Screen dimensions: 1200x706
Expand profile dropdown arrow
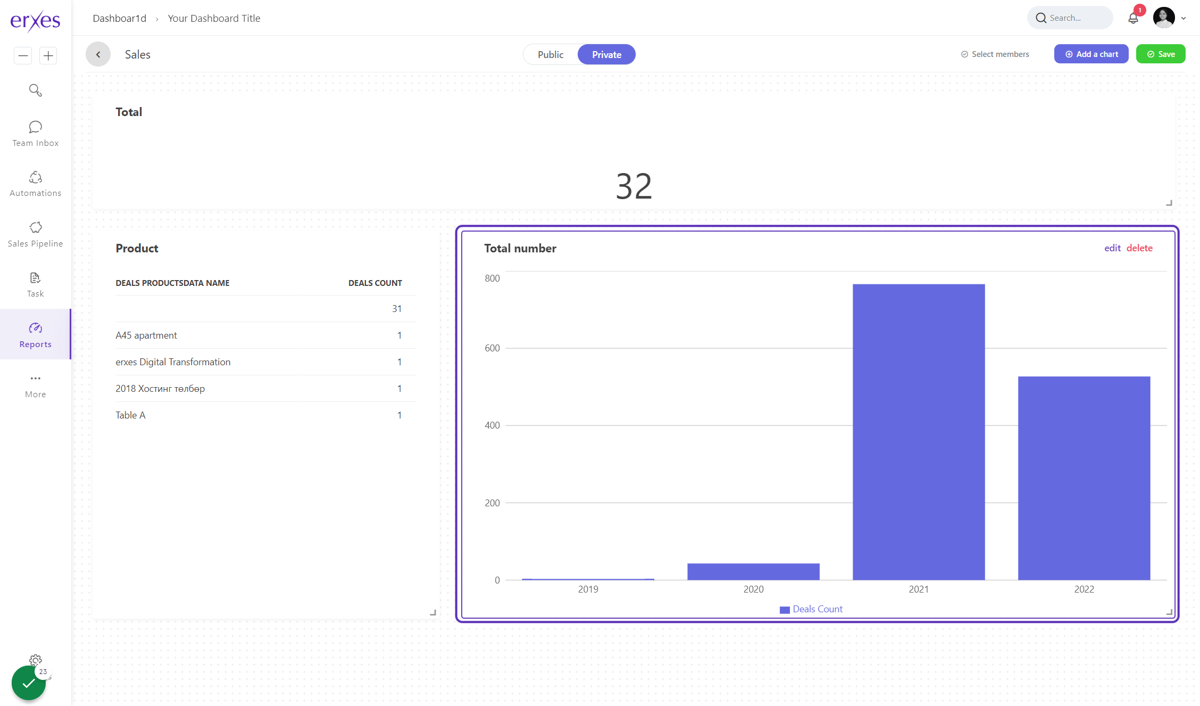click(1184, 18)
